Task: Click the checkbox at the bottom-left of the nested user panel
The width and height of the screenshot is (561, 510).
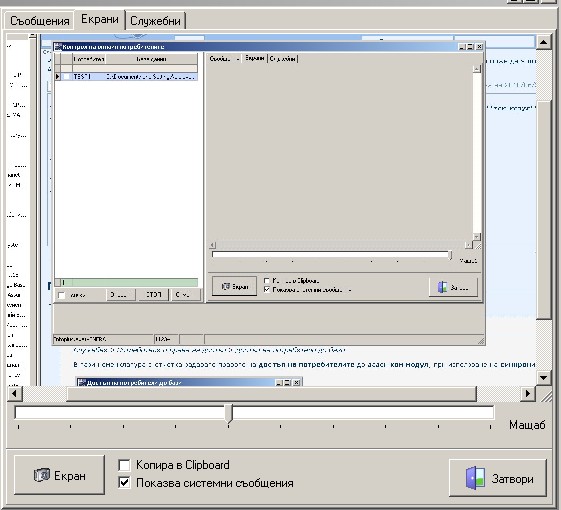Action: (x=62, y=295)
